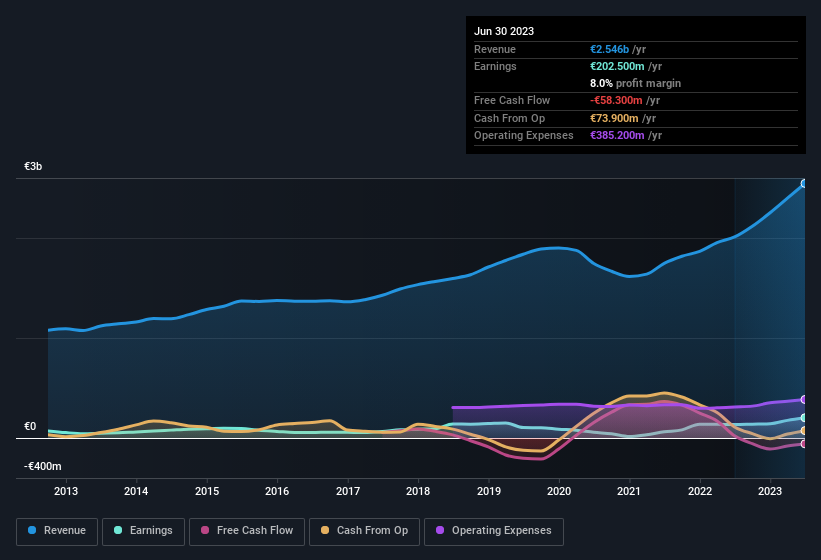Click the 2013 year label on axis
Viewport: 821px width, 560px height.
coord(66,491)
